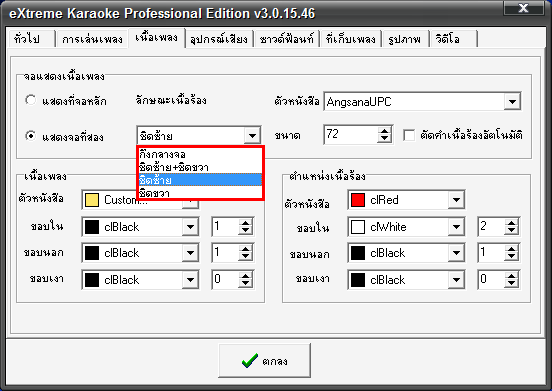Decrease ตำแหน่งเนื้อร้อง ขอบนอก value 1
Image resolution: width=552 pixels, height=391 pixels.
[511, 257]
